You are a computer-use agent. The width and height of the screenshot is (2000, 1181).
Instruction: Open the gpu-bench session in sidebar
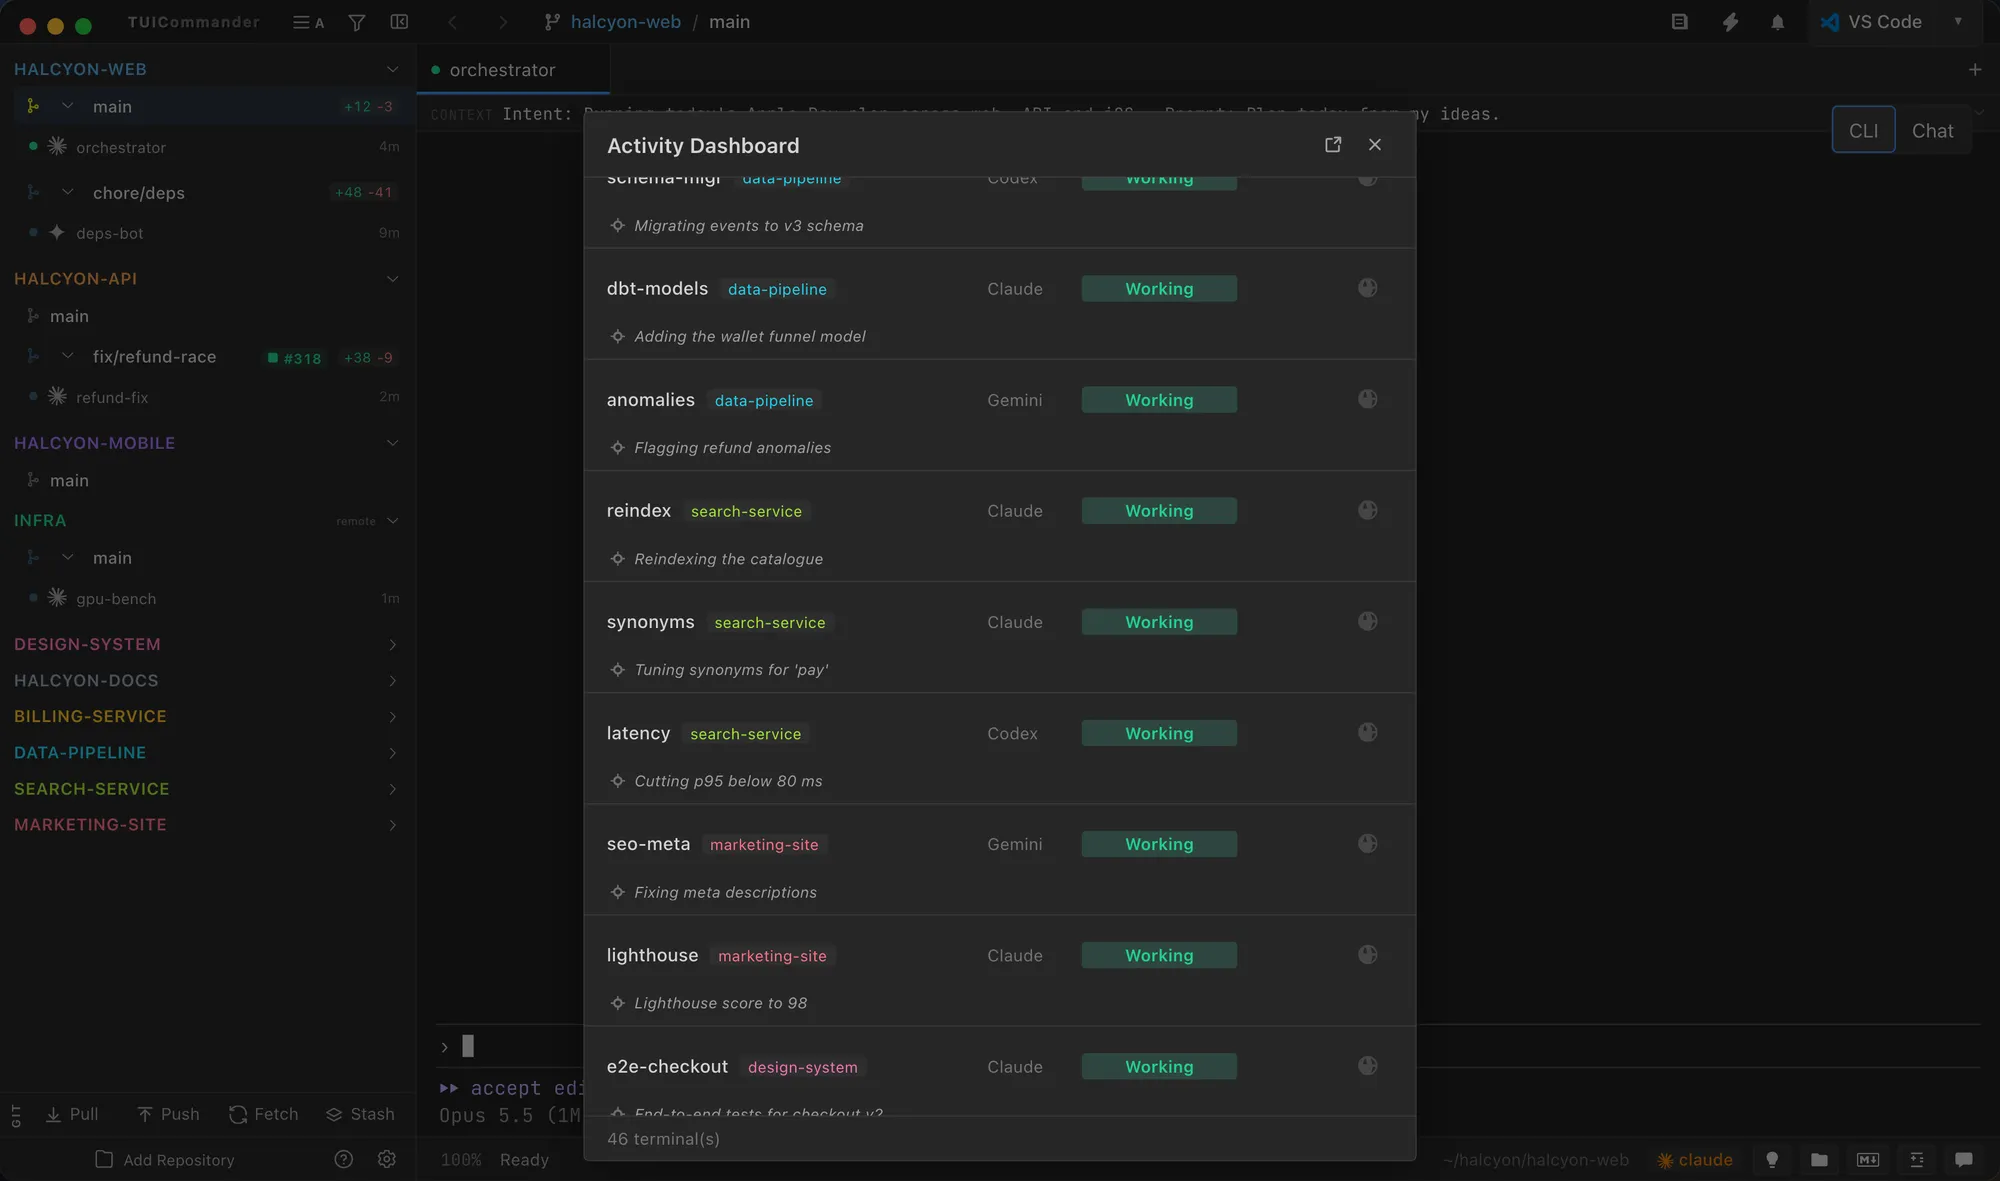point(208,598)
